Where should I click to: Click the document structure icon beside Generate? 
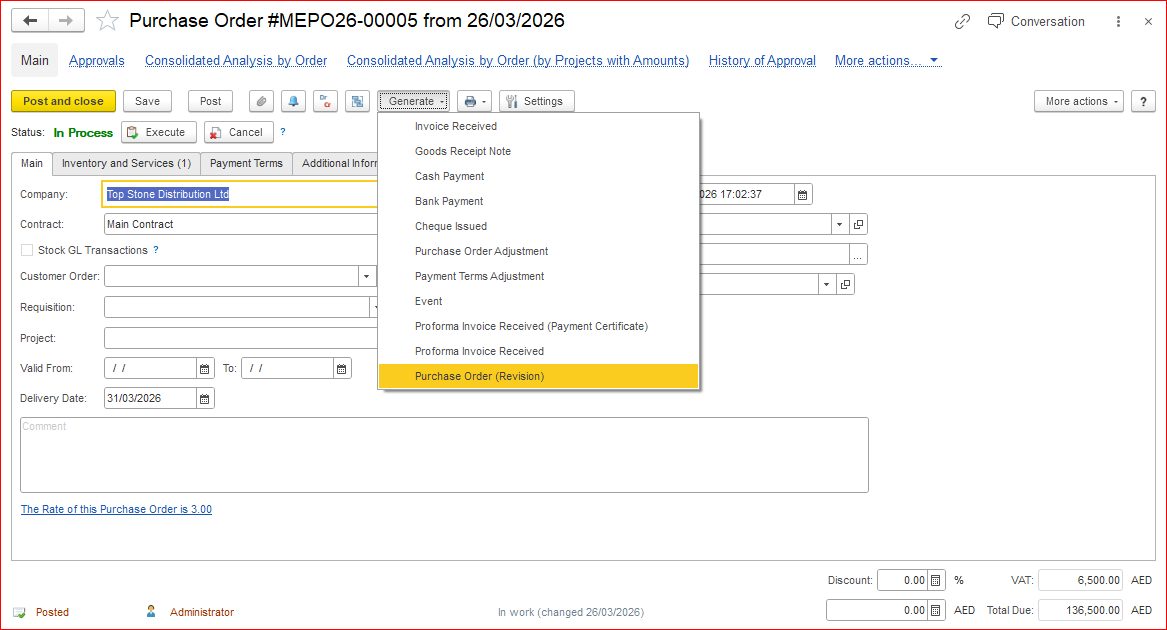coord(357,101)
